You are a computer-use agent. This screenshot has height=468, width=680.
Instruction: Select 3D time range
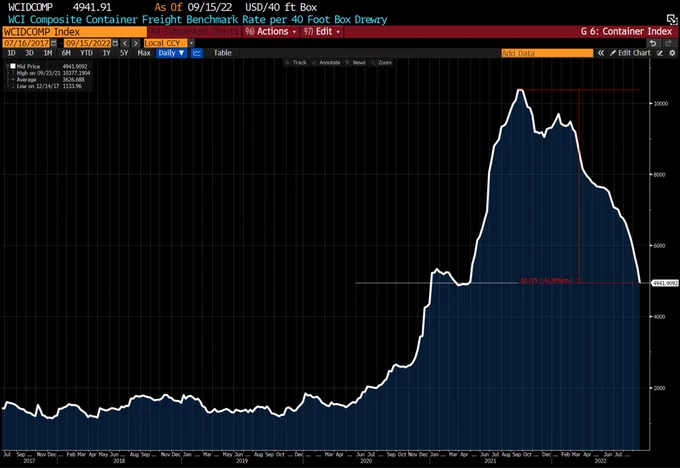coord(29,53)
